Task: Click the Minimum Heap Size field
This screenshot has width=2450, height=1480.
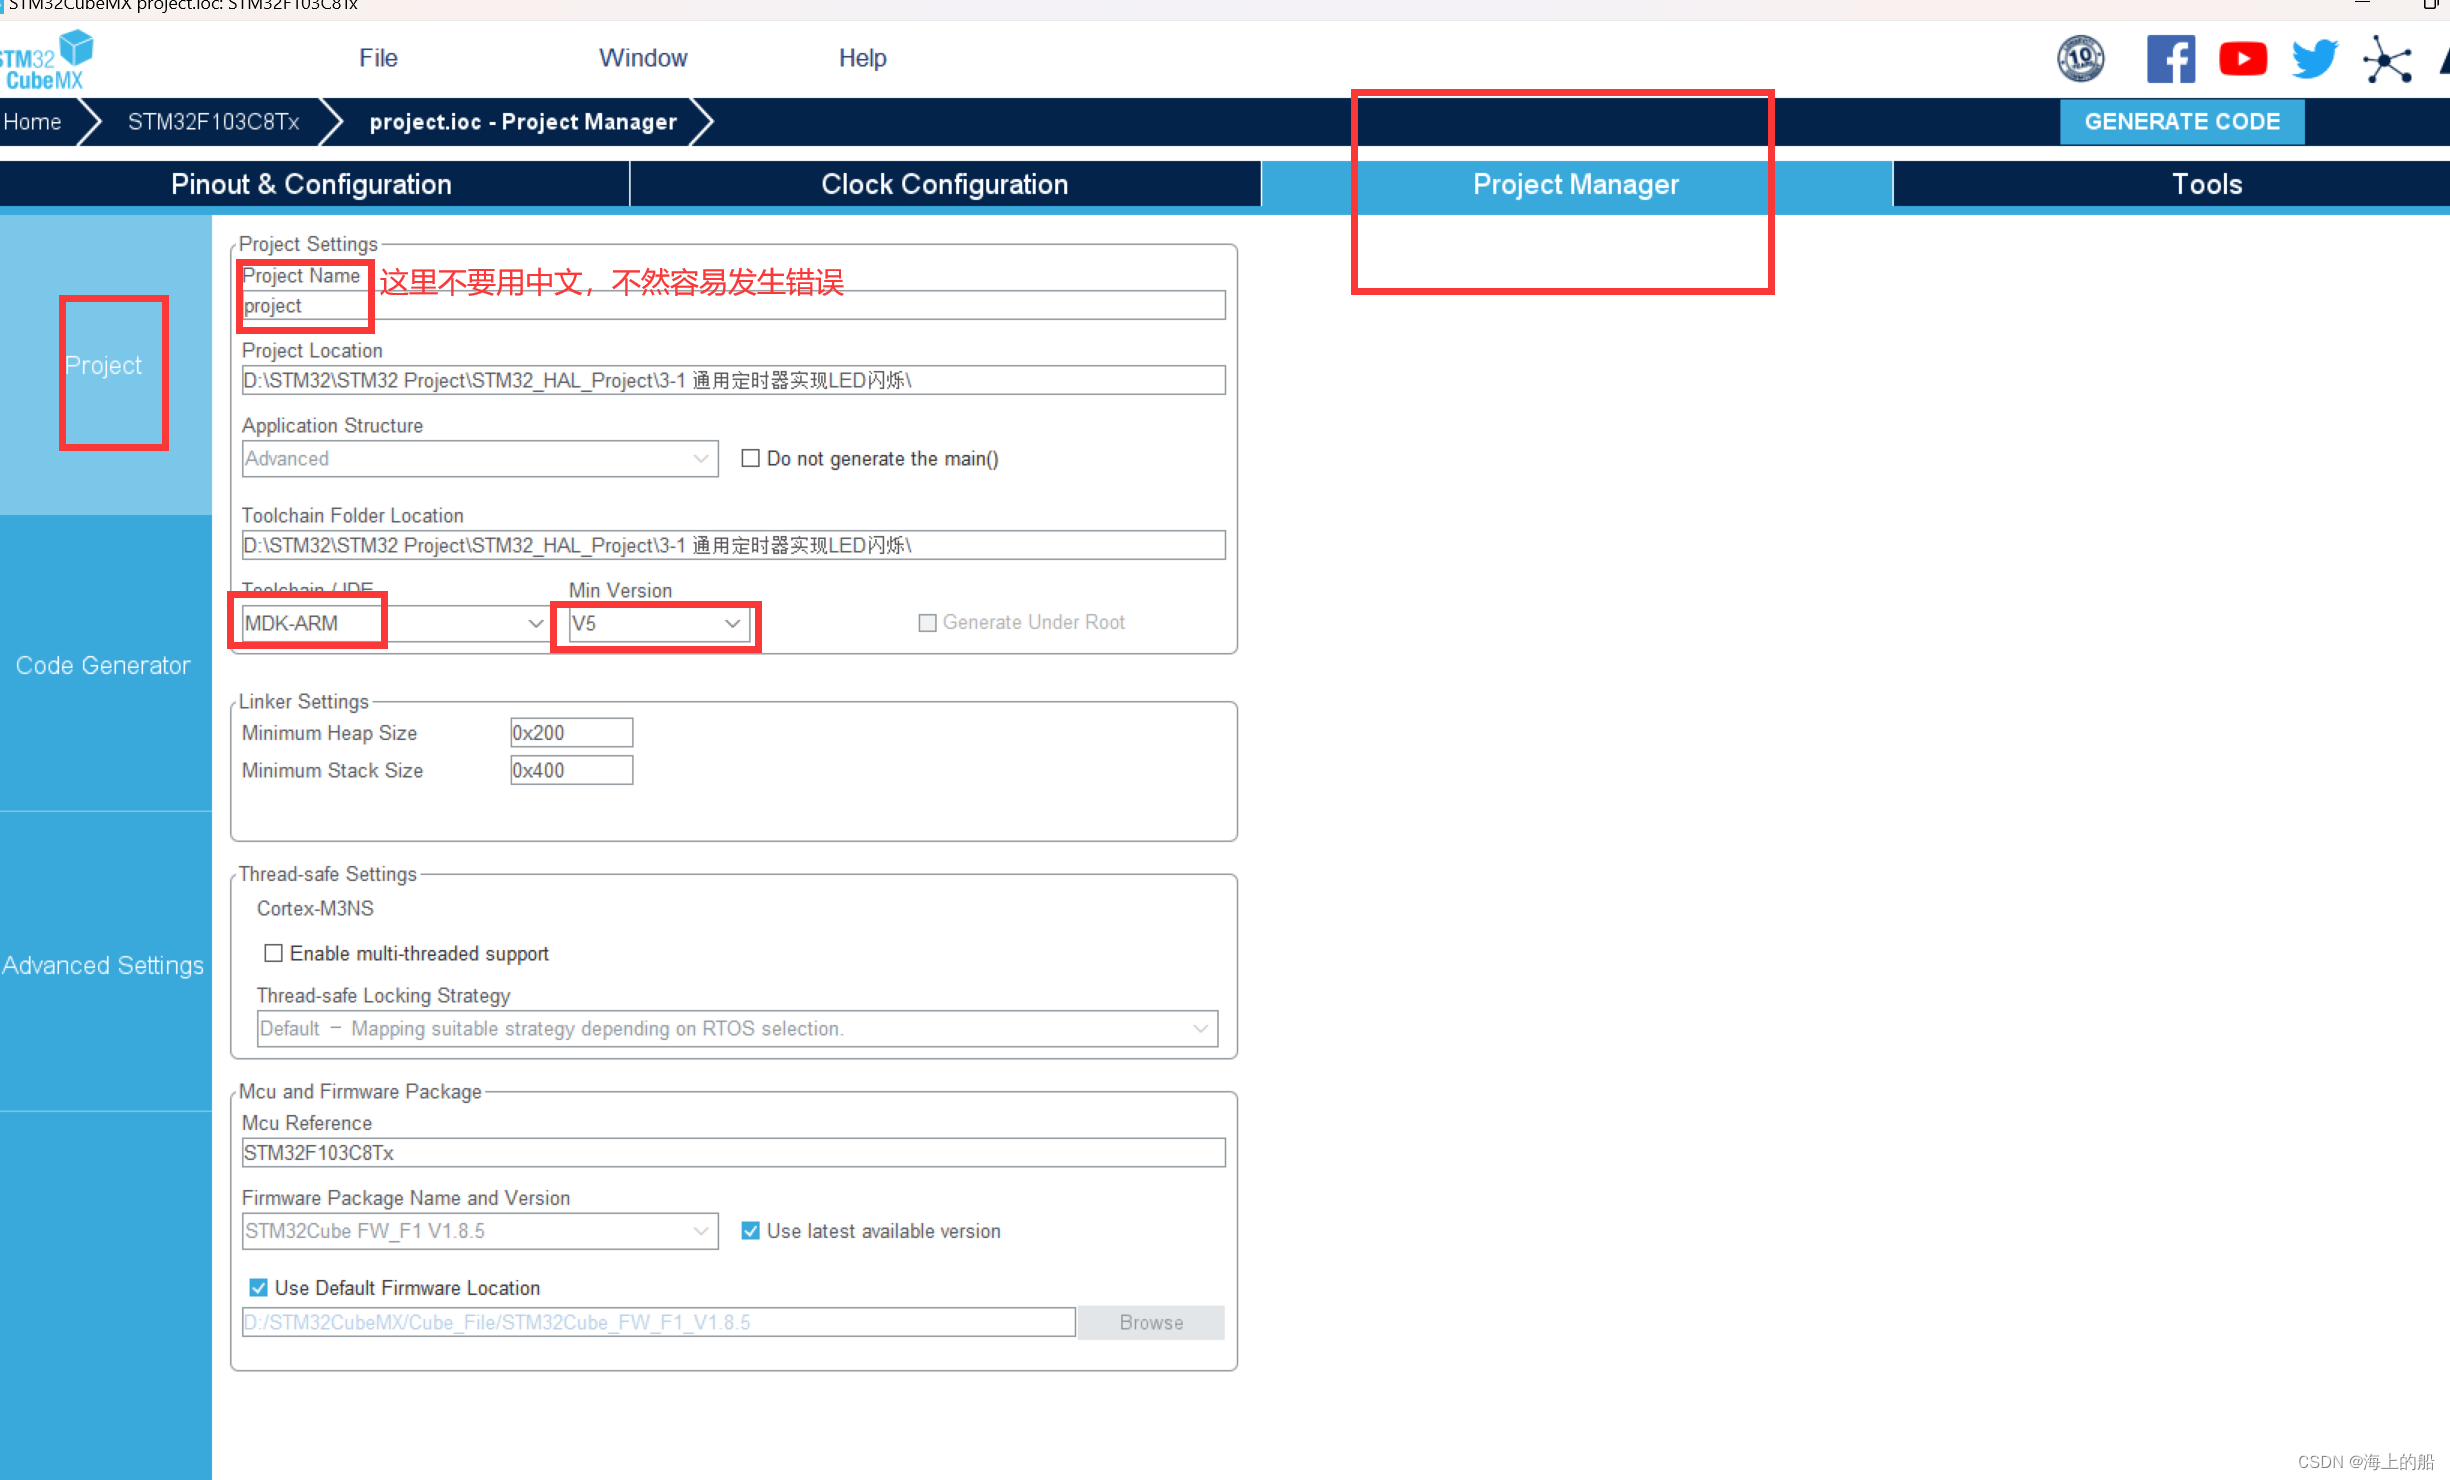Action: [571, 733]
